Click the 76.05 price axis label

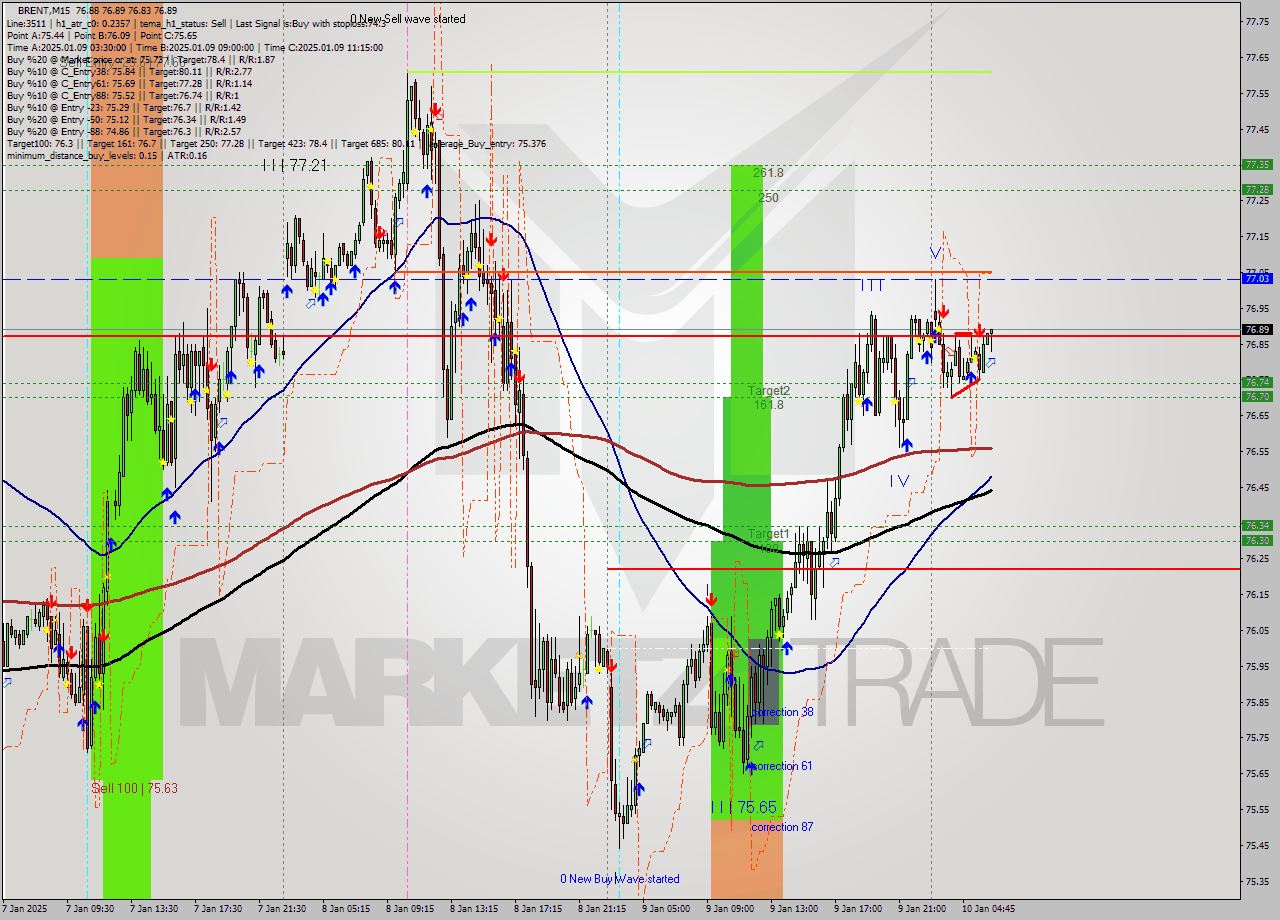click(1257, 630)
